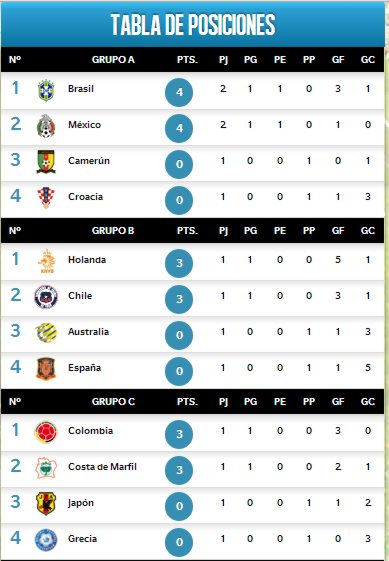Click the Camerún federation badge
This screenshot has height=561, width=389.
coord(46,162)
